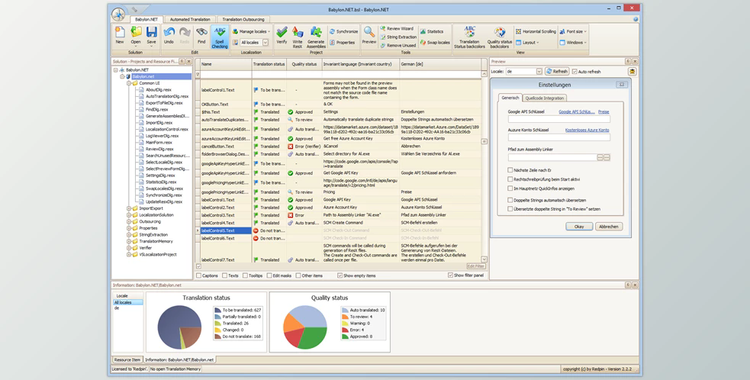This screenshot has width=750, height=380.
Task: Click the help icon at ribbon's right
Action: click(636, 20)
